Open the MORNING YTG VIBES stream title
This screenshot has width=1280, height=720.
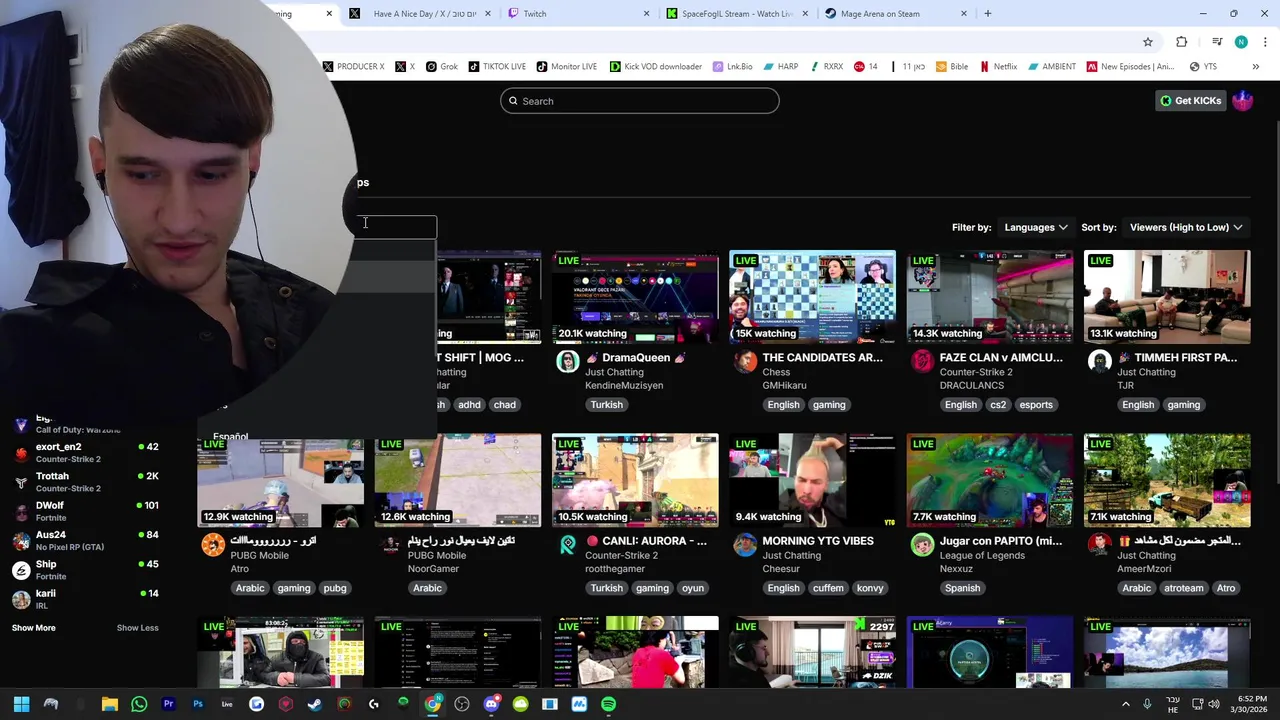[818, 541]
